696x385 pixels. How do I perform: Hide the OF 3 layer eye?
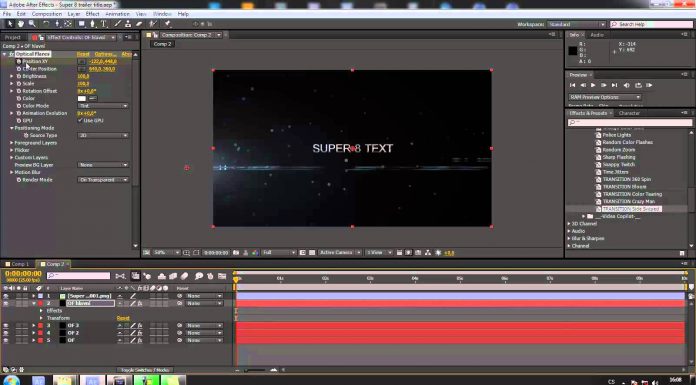click(x=6, y=325)
